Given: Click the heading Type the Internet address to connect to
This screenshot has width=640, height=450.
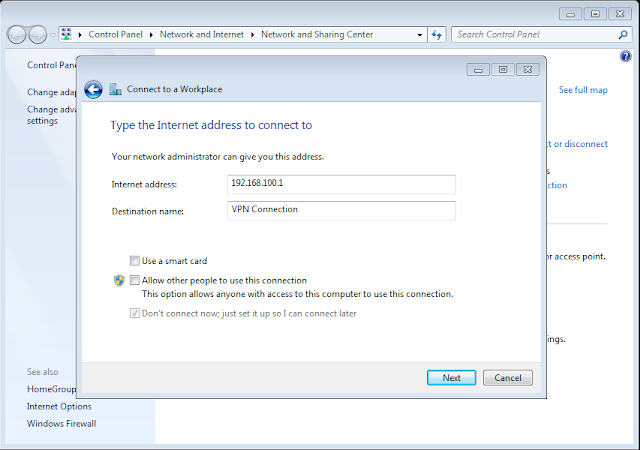Looking at the screenshot, I should 211,125.
